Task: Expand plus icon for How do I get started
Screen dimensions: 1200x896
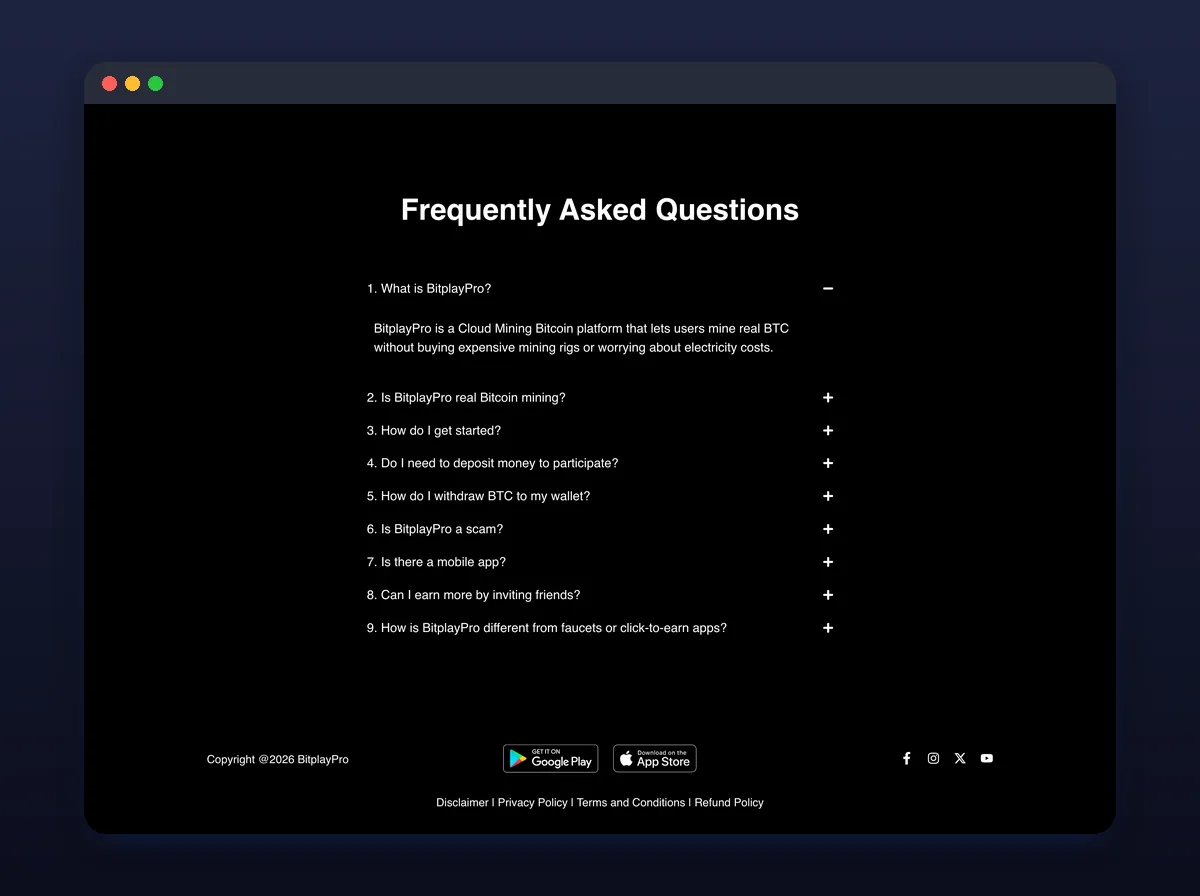Action: tap(828, 431)
